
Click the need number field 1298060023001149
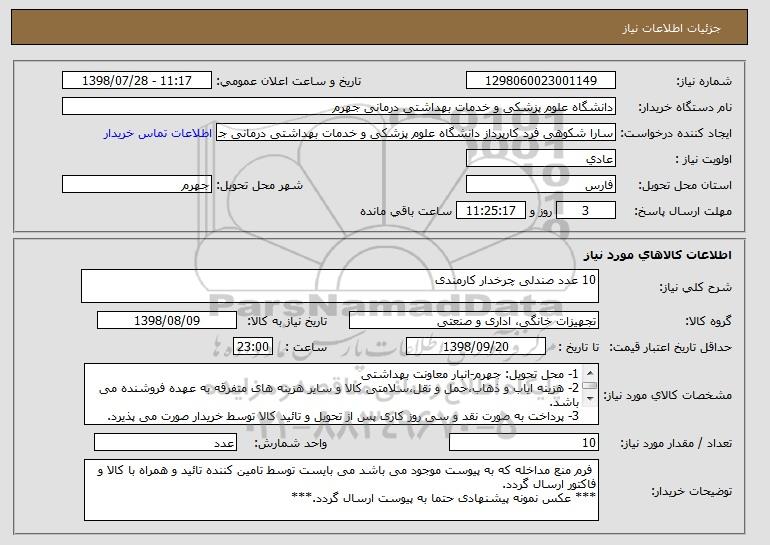[541, 81]
